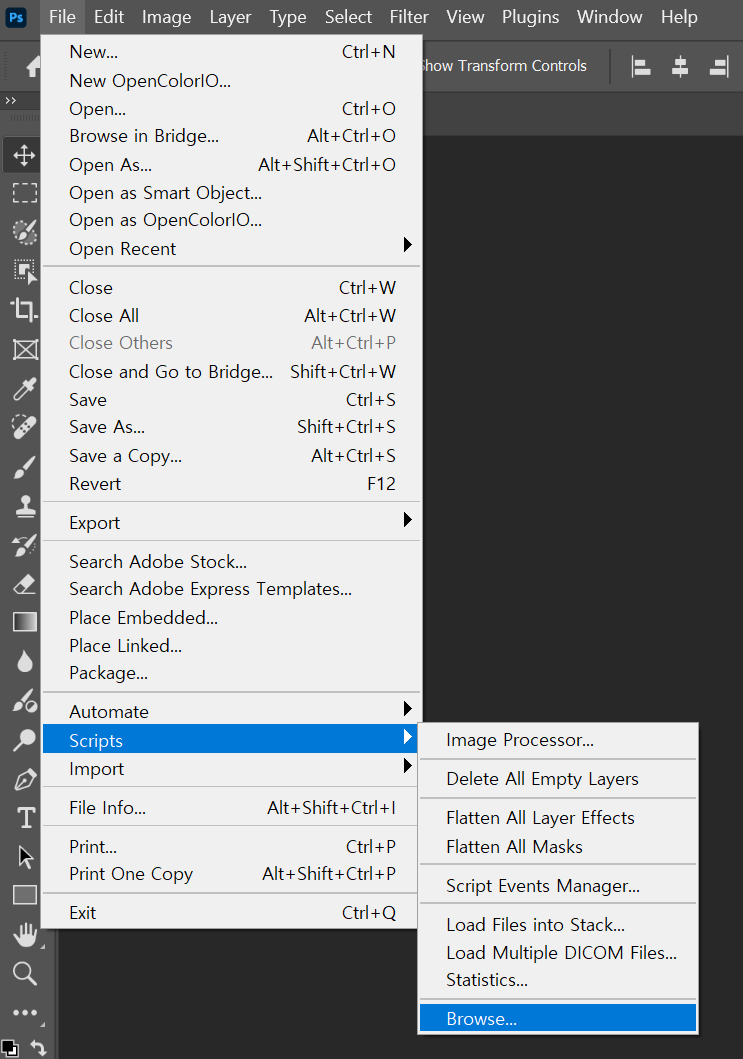Select the Crop tool
Screen dimensions: 743x1059
click(24, 310)
